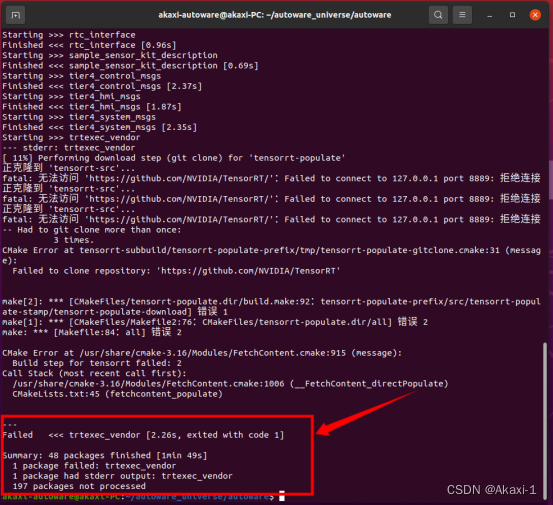Minimize the terminal window
Image resolution: width=553 pixels, height=505 pixels.
point(490,15)
